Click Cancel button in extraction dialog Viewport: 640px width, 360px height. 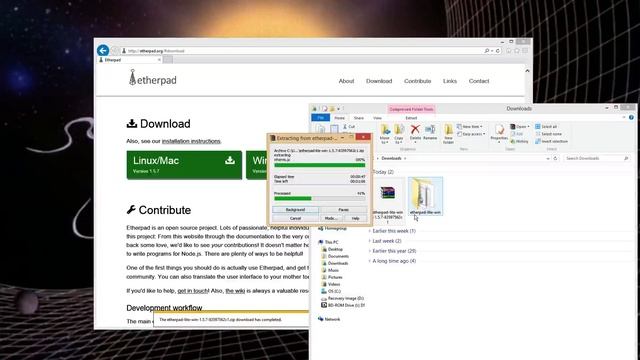[x=296, y=218]
